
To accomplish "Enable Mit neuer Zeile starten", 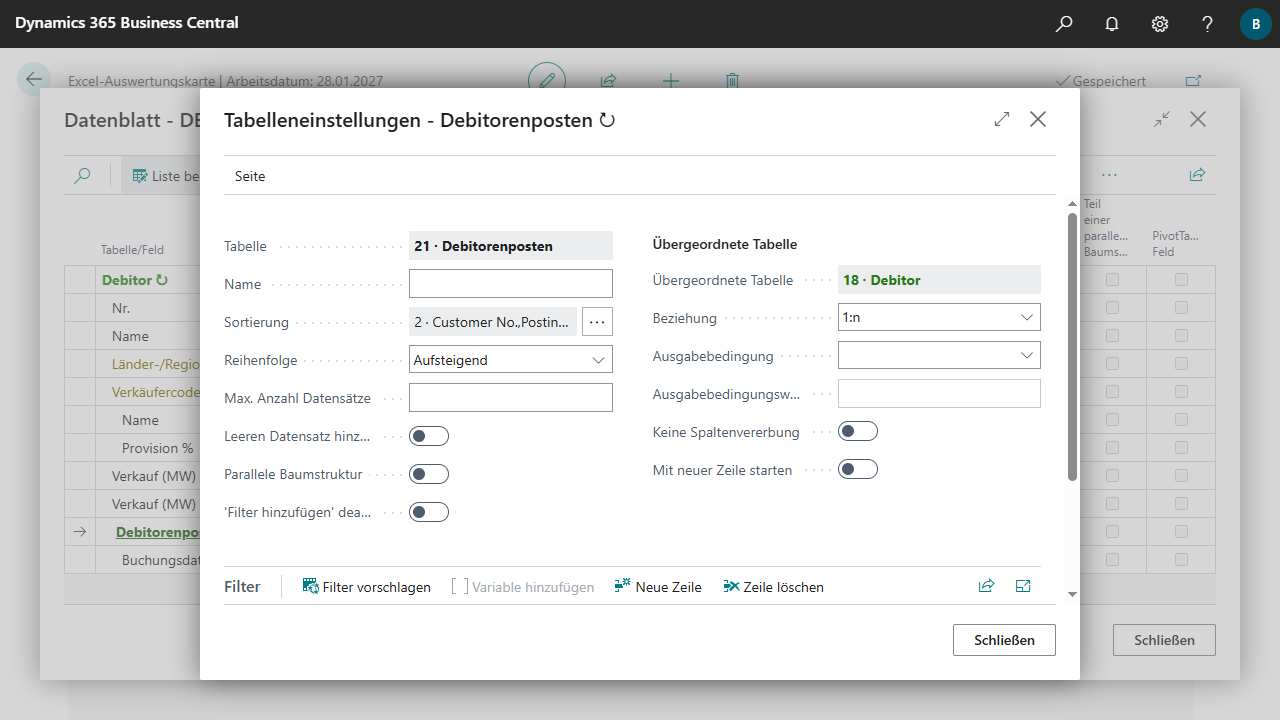I will pos(857,470).
